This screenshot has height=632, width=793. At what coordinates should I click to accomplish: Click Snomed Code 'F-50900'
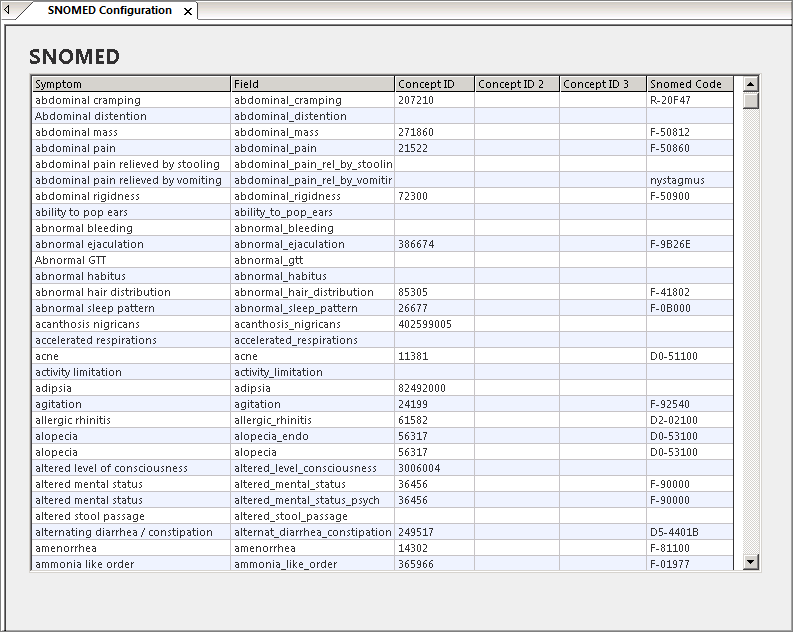[690, 196]
